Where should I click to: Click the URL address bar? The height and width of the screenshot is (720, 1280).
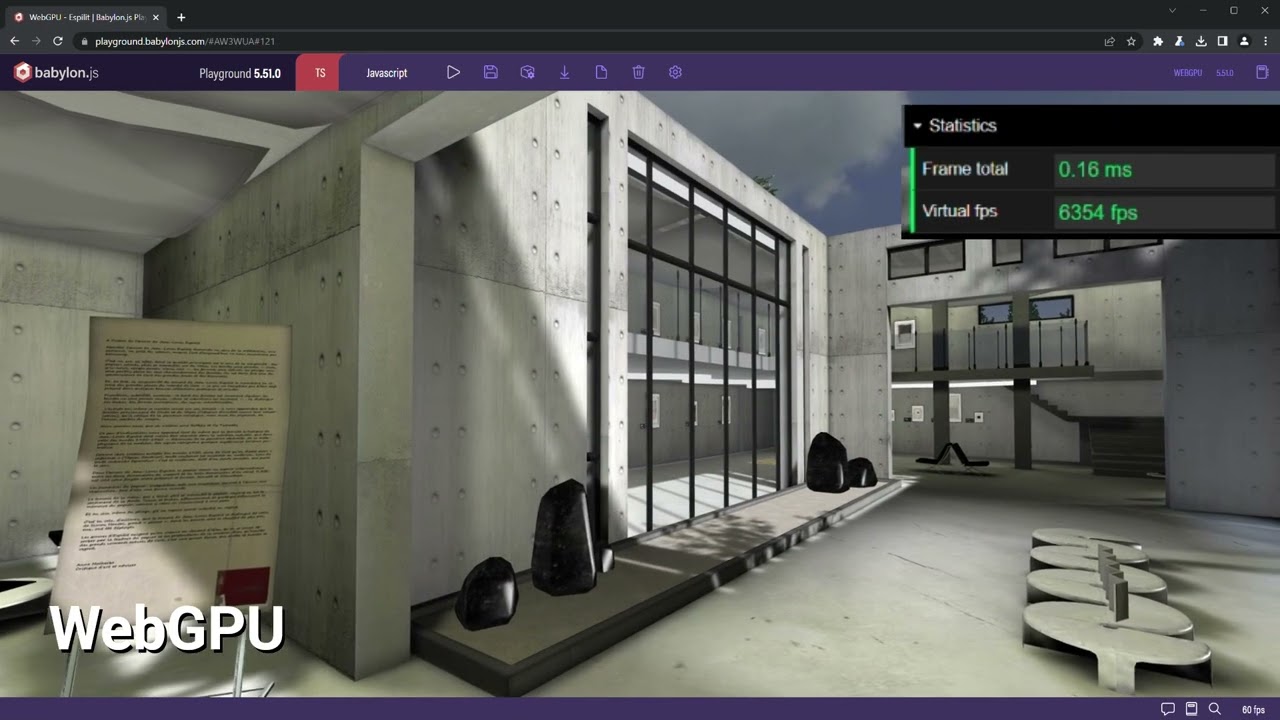pyautogui.click(x=590, y=41)
